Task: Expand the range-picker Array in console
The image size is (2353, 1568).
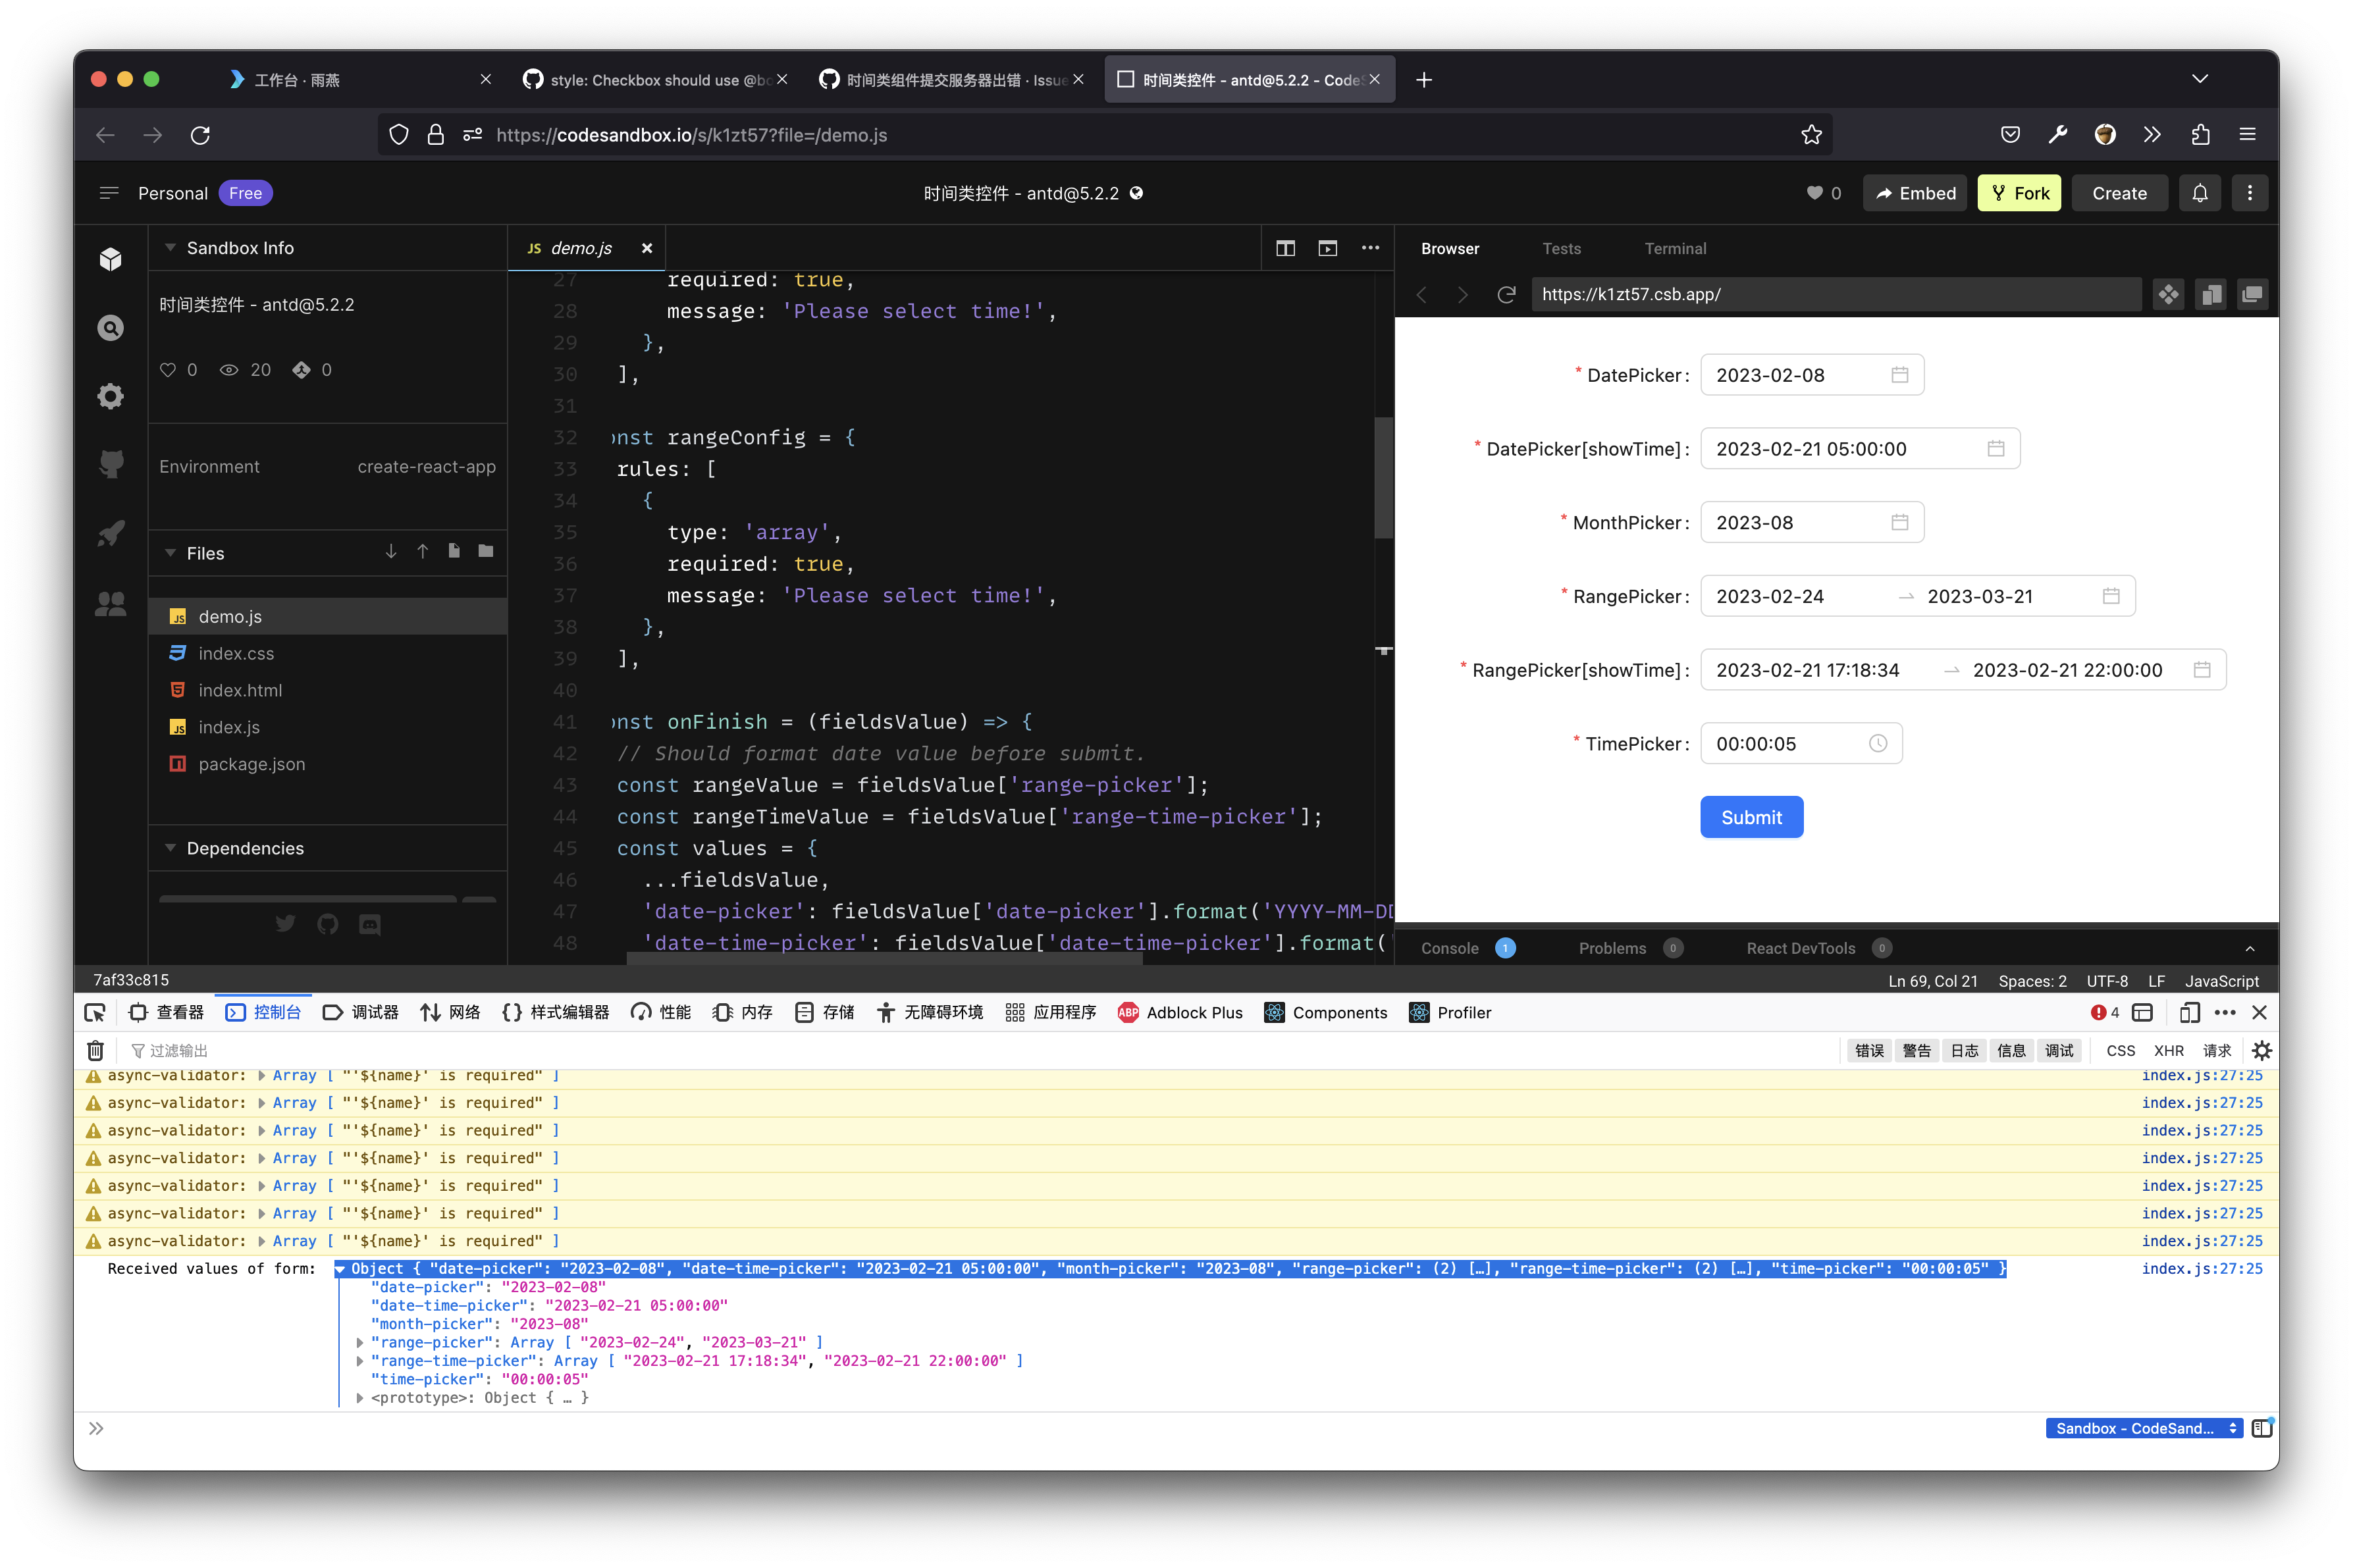Action: pos(360,1342)
